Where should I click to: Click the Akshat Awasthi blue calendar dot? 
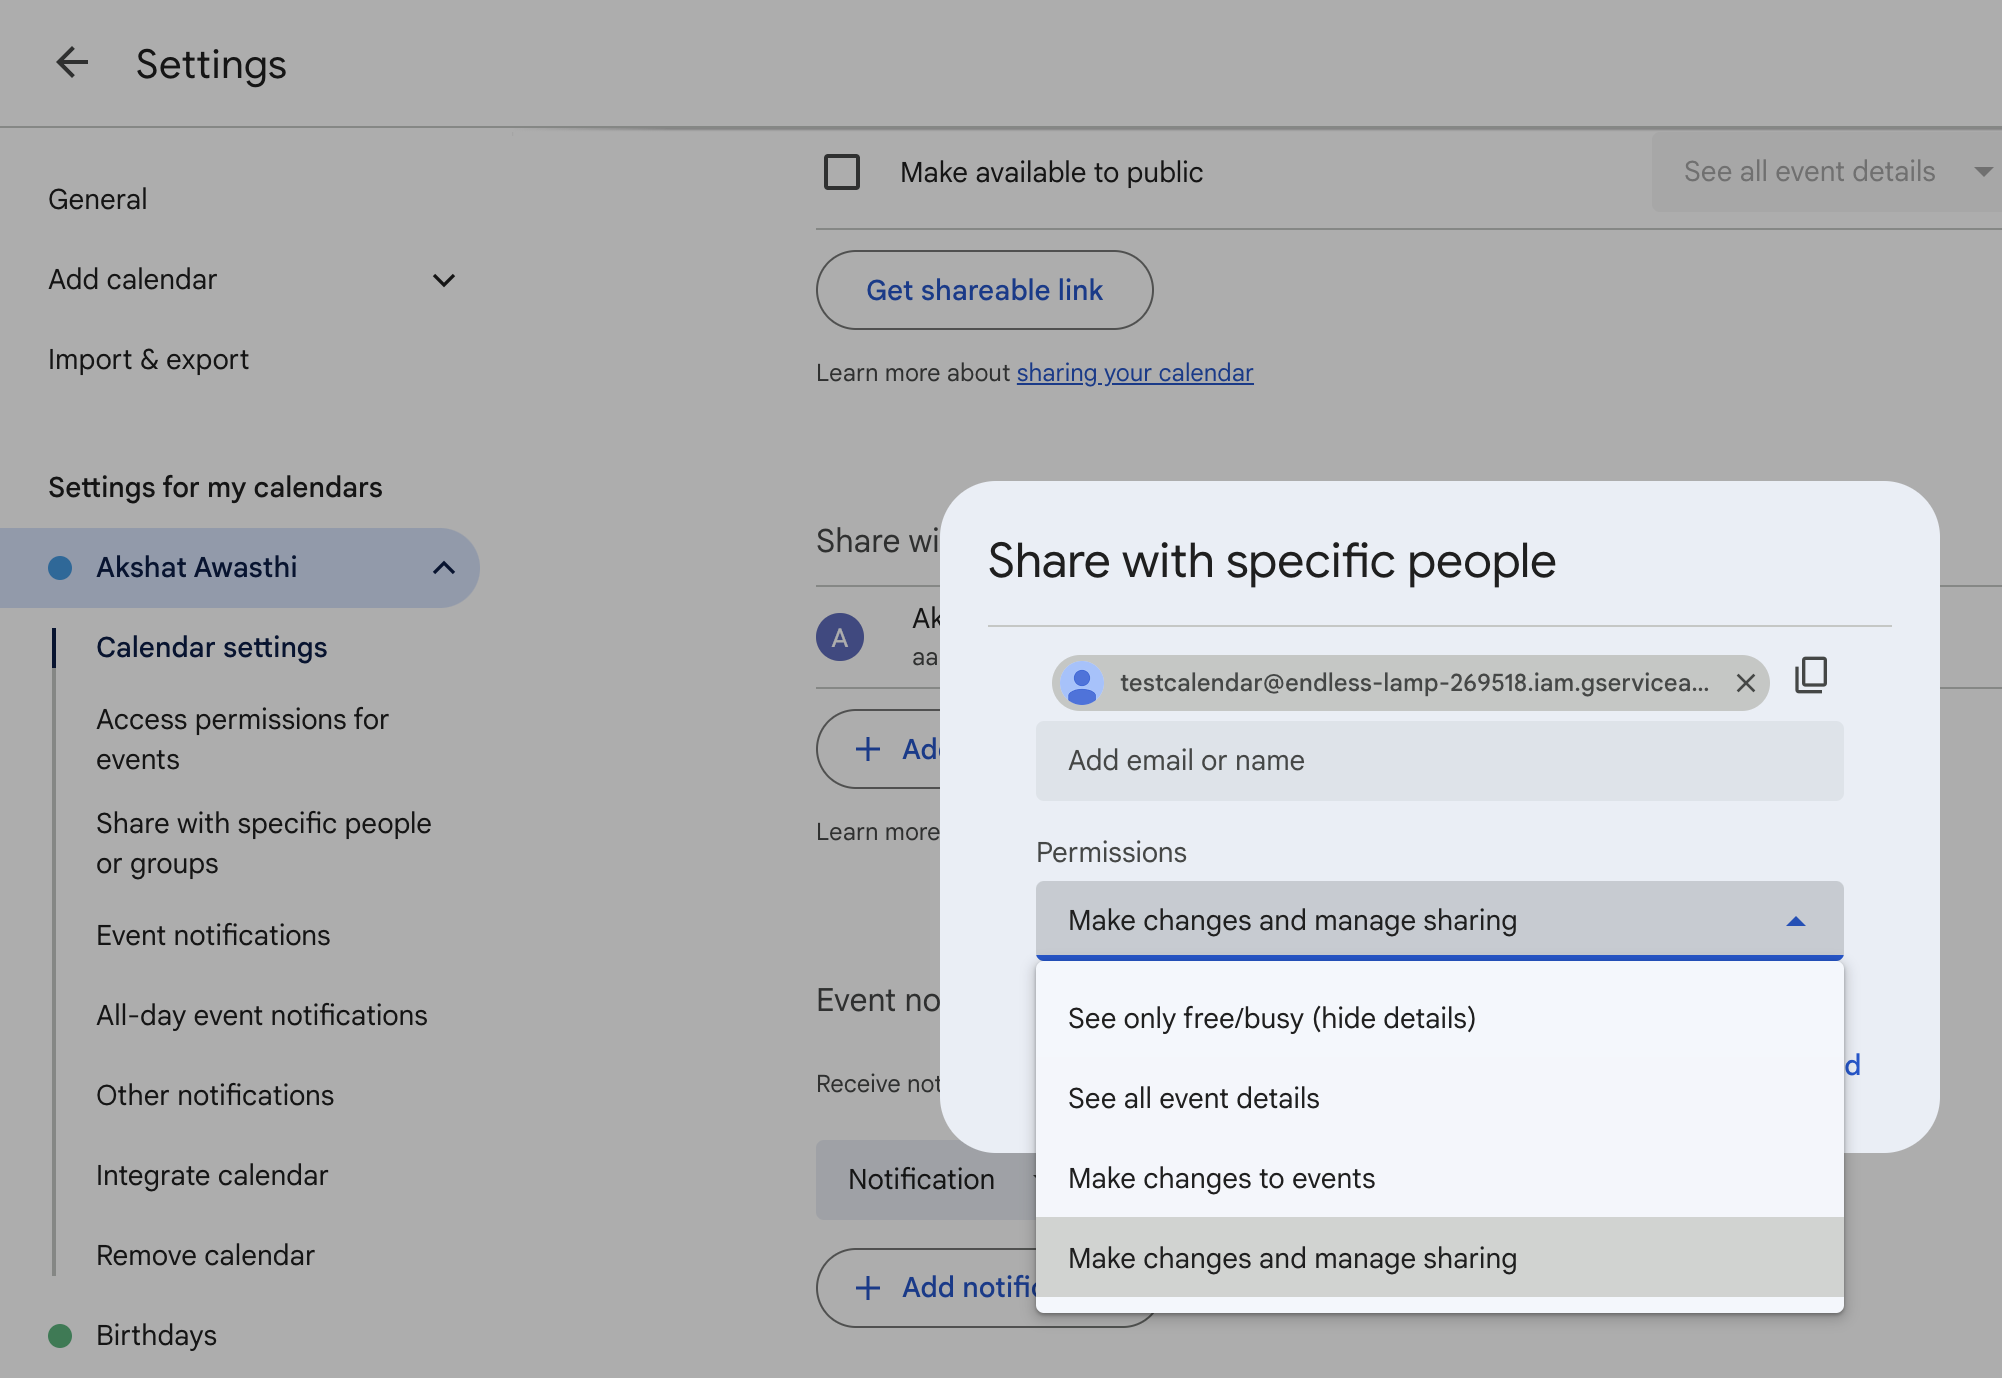tap(60, 568)
